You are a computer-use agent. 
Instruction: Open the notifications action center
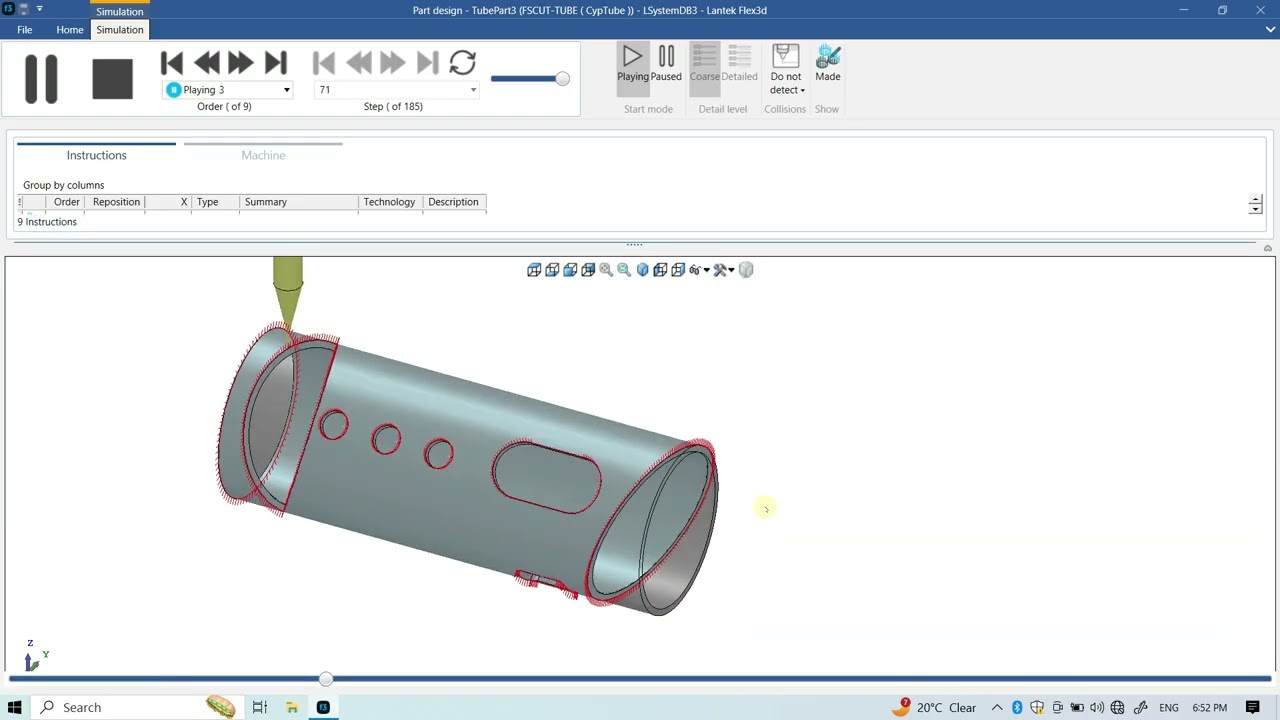(x=1253, y=707)
